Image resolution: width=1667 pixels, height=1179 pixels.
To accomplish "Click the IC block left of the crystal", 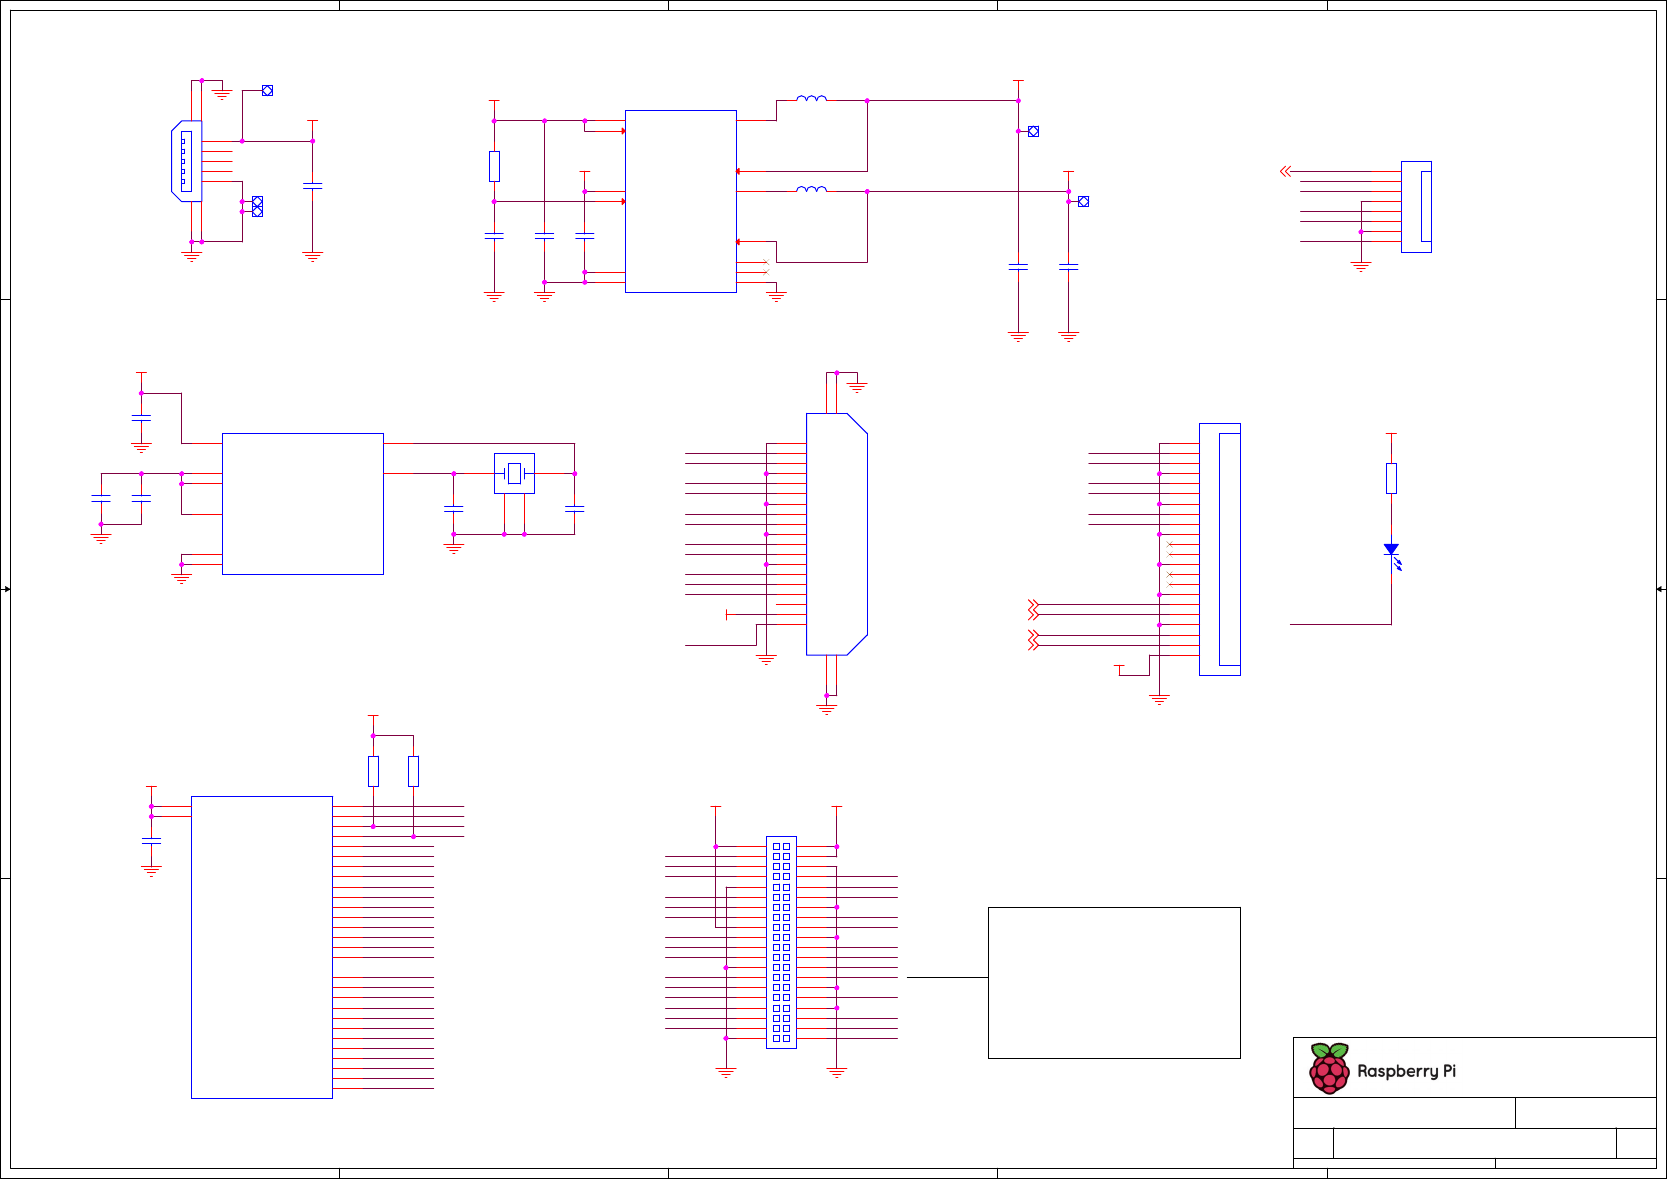I will tap(302, 503).
